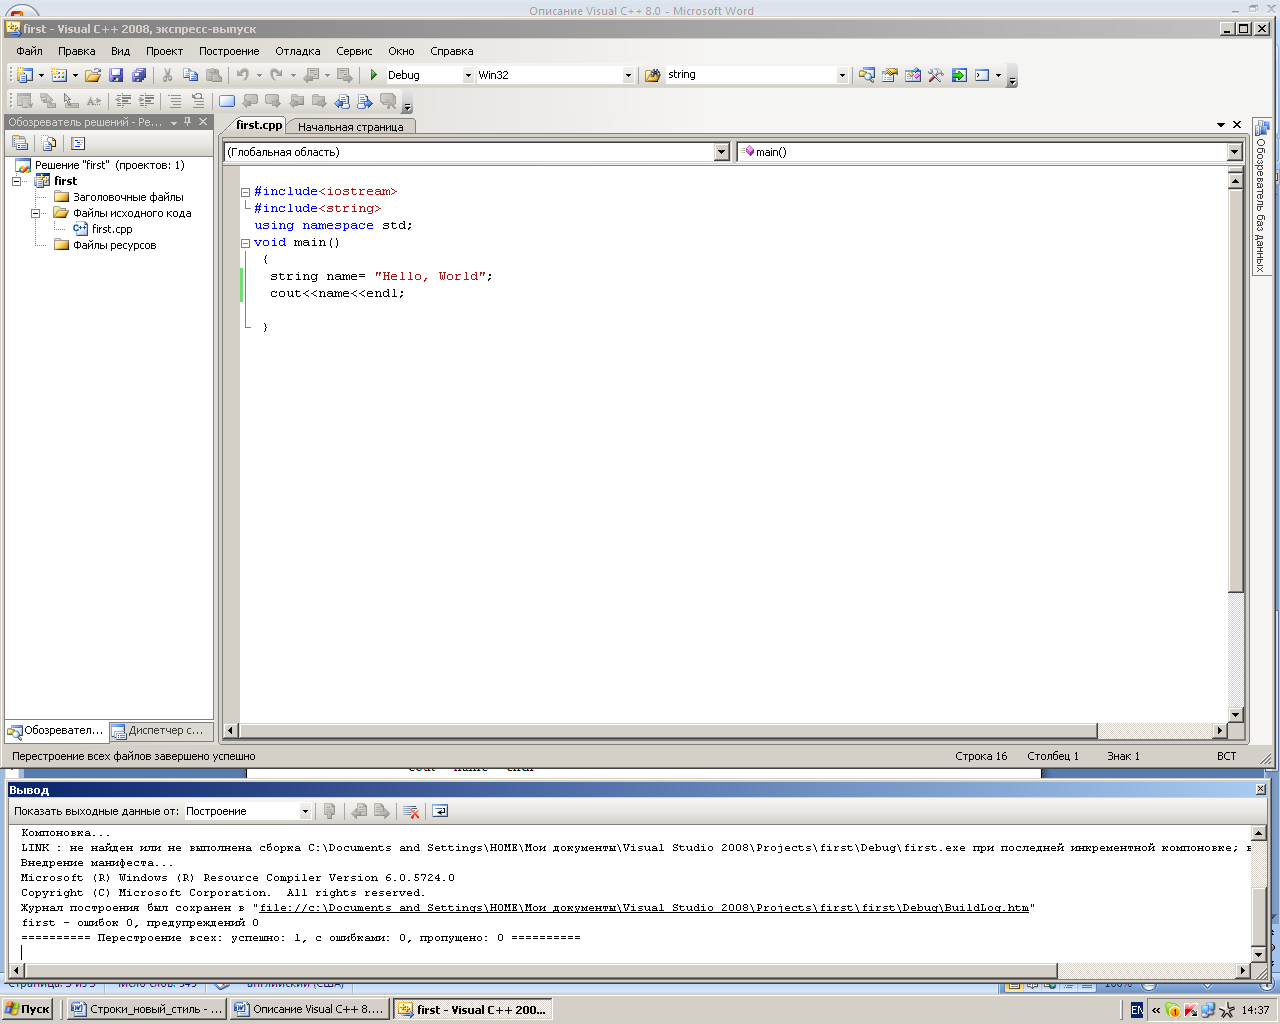Image resolution: width=1280 pixels, height=1024 pixels.
Task: Open the Database Explorer side tab
Action: (1261, 197)
